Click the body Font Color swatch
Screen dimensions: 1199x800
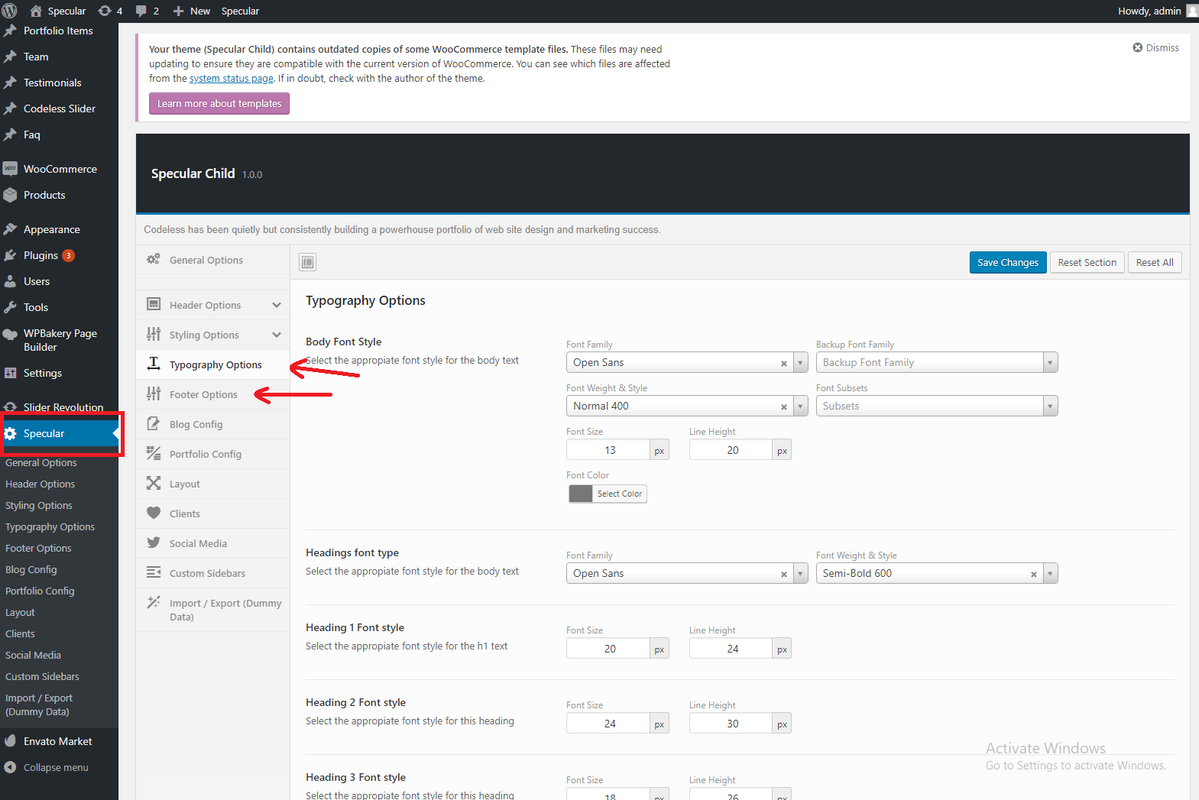click(x=580, y=494)
